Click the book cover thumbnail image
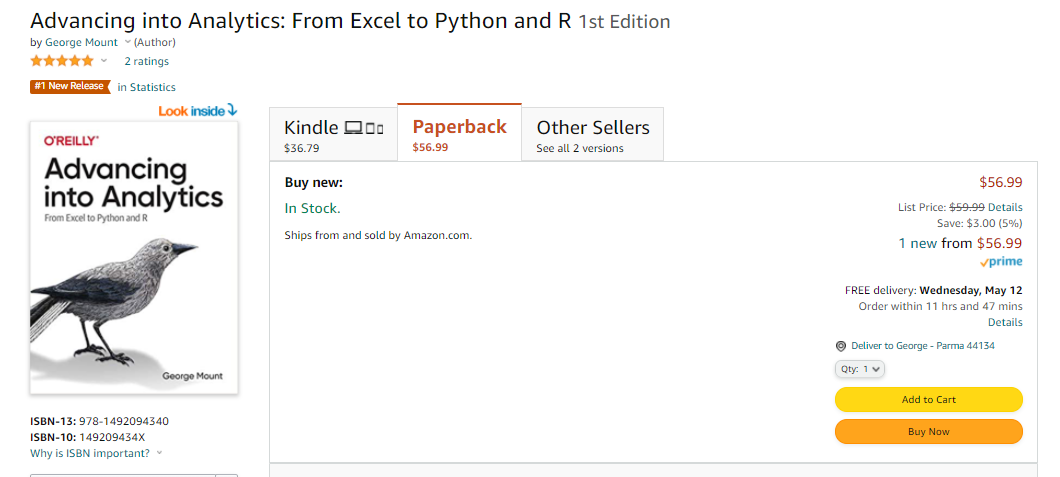The image size is (1060, 477). click(134, 257)
